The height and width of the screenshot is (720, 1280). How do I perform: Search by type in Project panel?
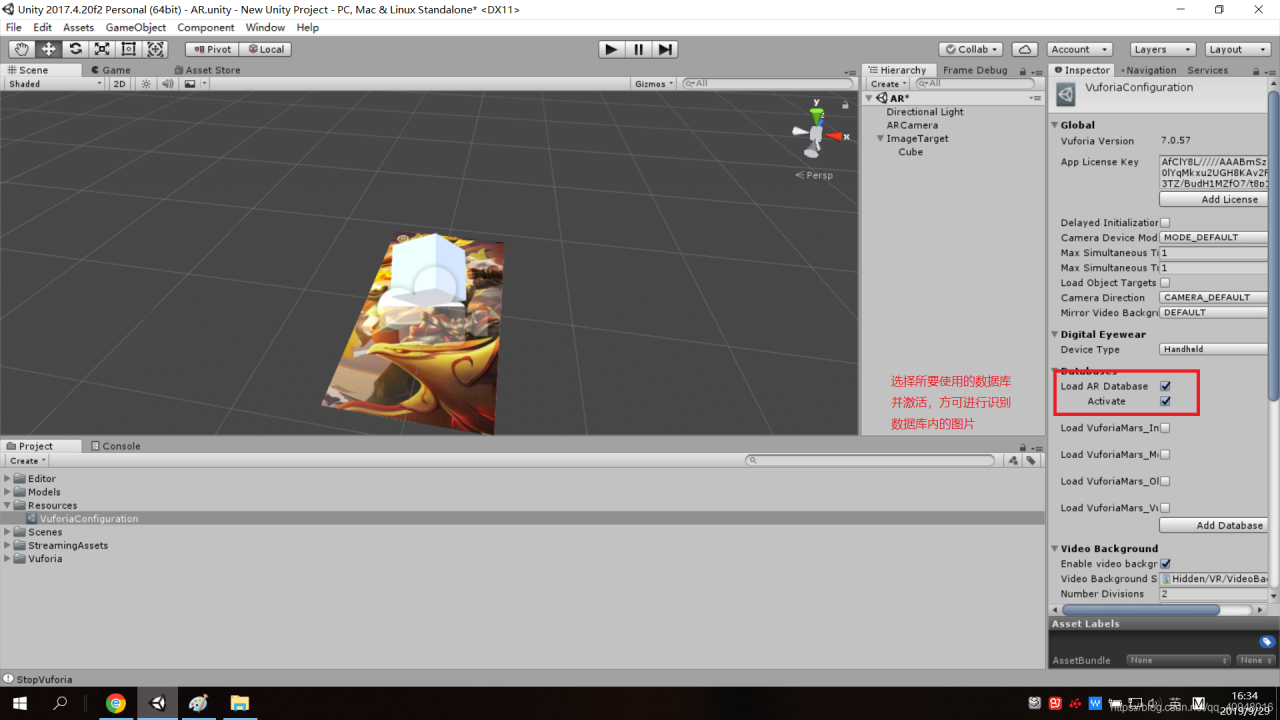(x=1013, y=460)
